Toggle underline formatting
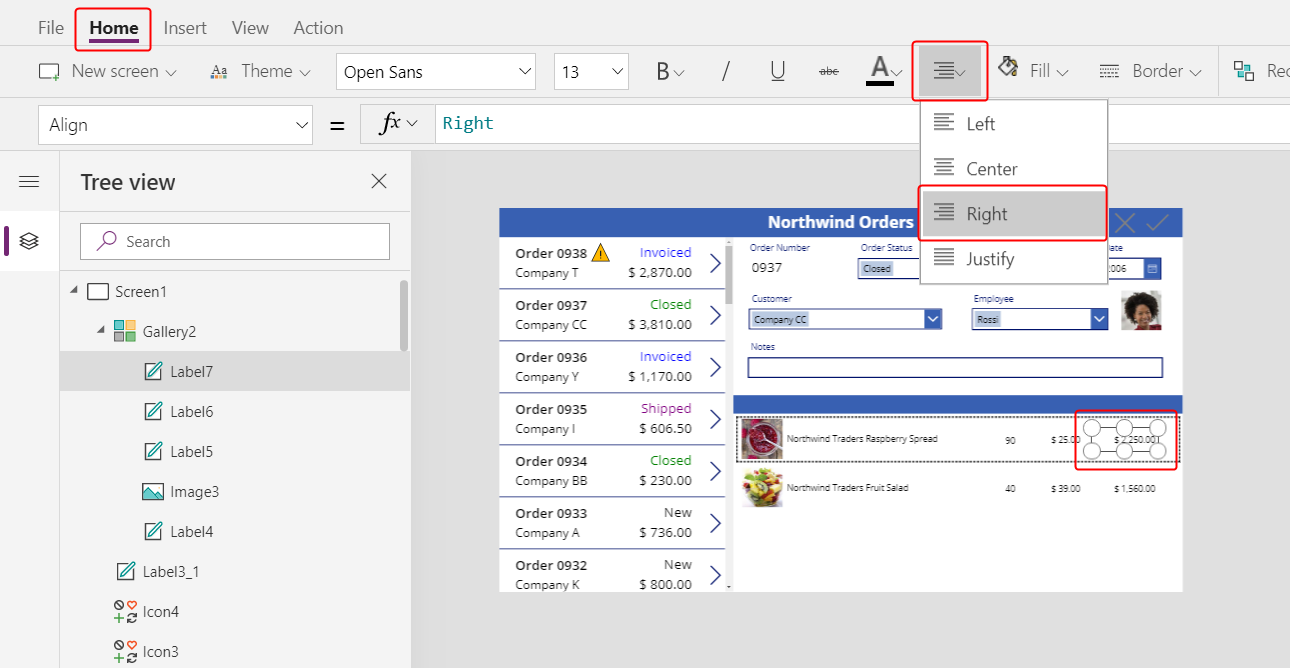 coord(777,71)
